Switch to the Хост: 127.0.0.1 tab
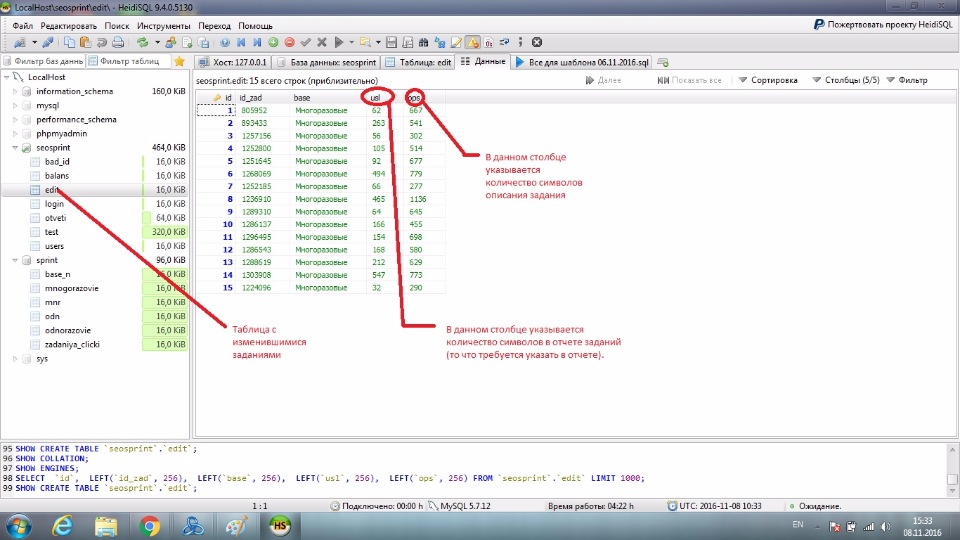This screenshot has height=540, width=960. coord(233,62)
